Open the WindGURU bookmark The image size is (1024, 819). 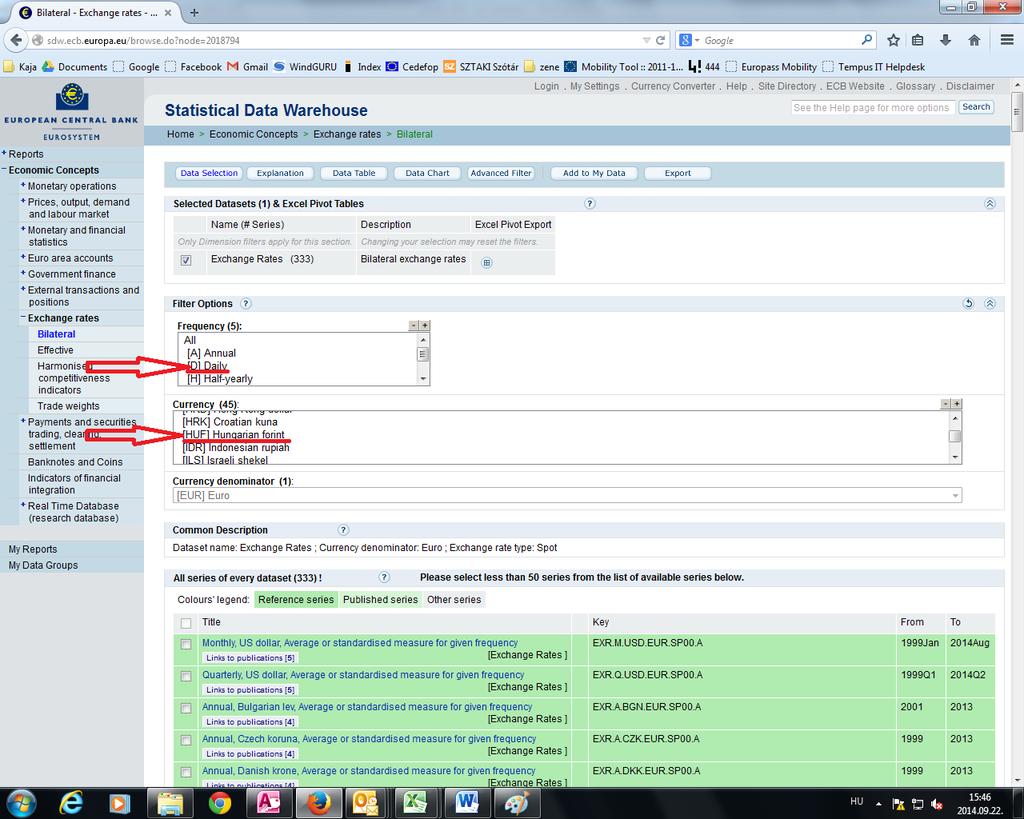click(x=305, y=67)
